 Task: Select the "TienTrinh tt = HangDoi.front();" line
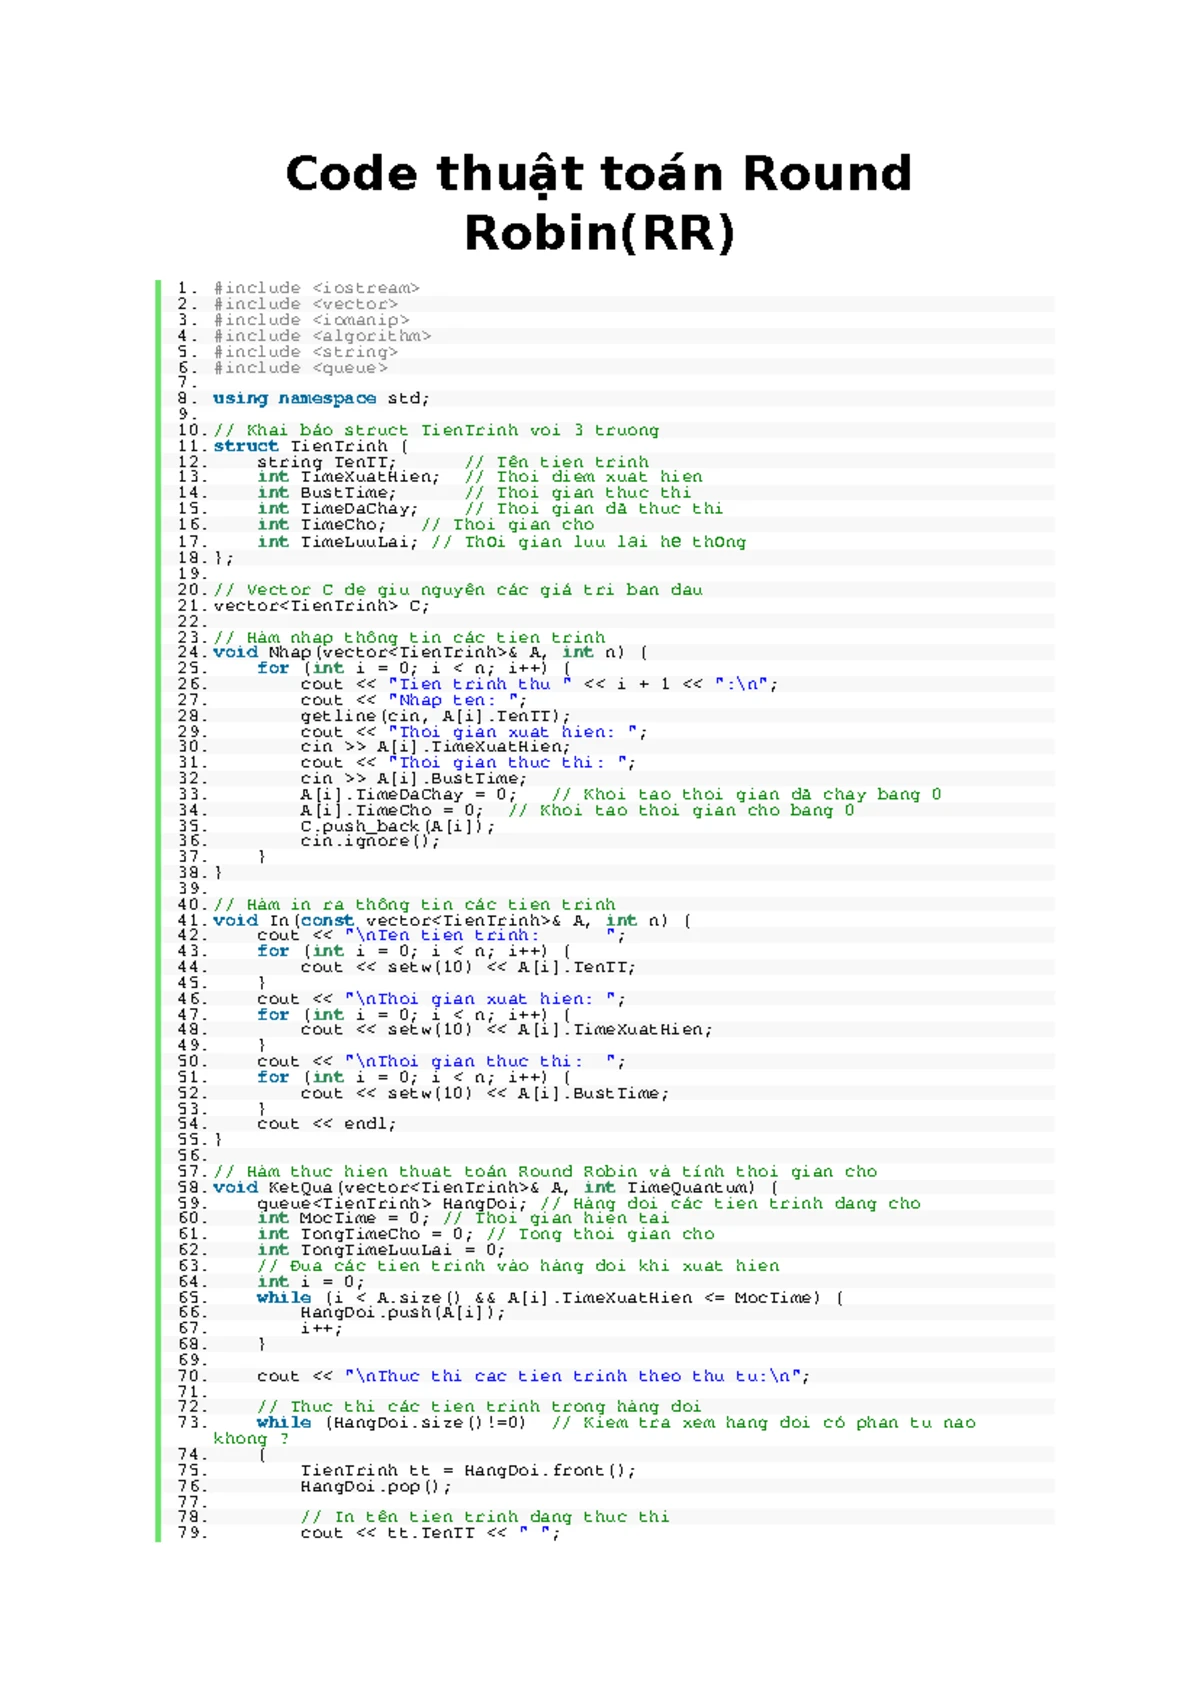click(x=468, y=1470)
